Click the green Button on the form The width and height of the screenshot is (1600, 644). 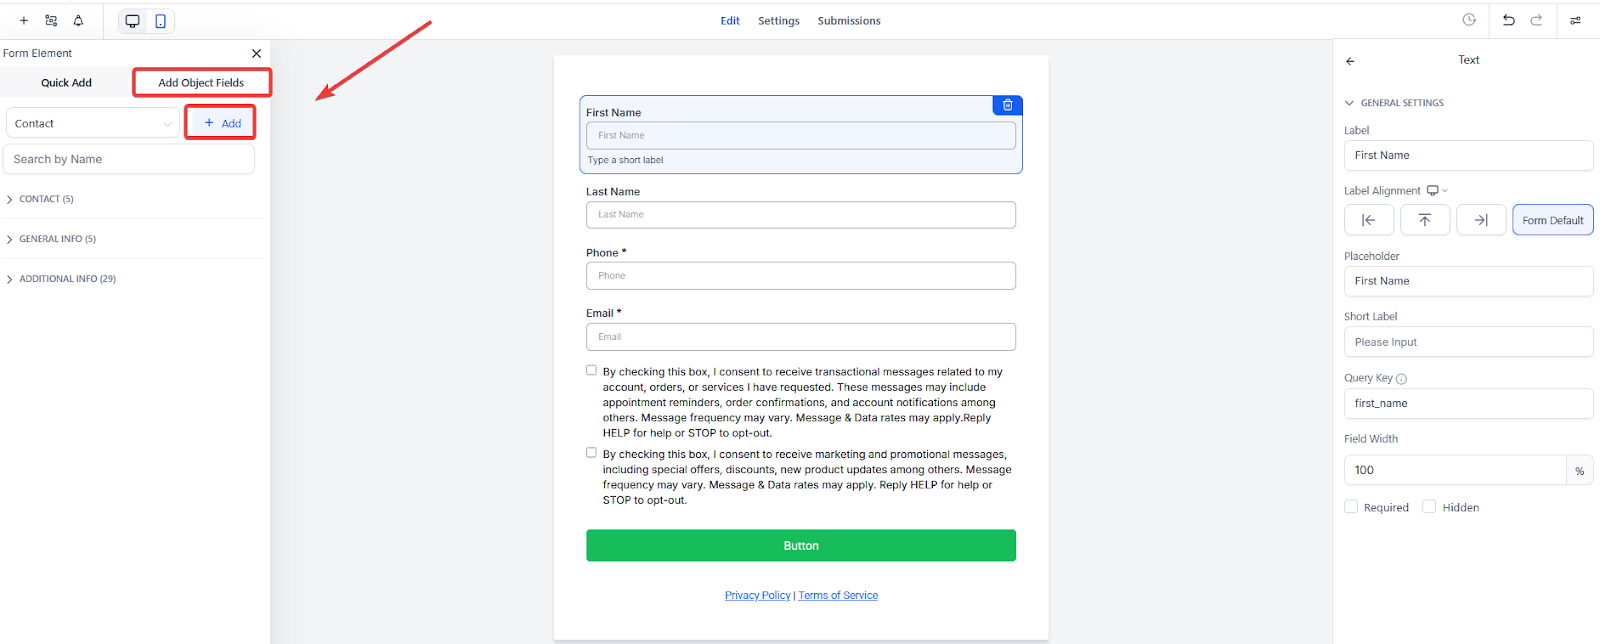800,545
